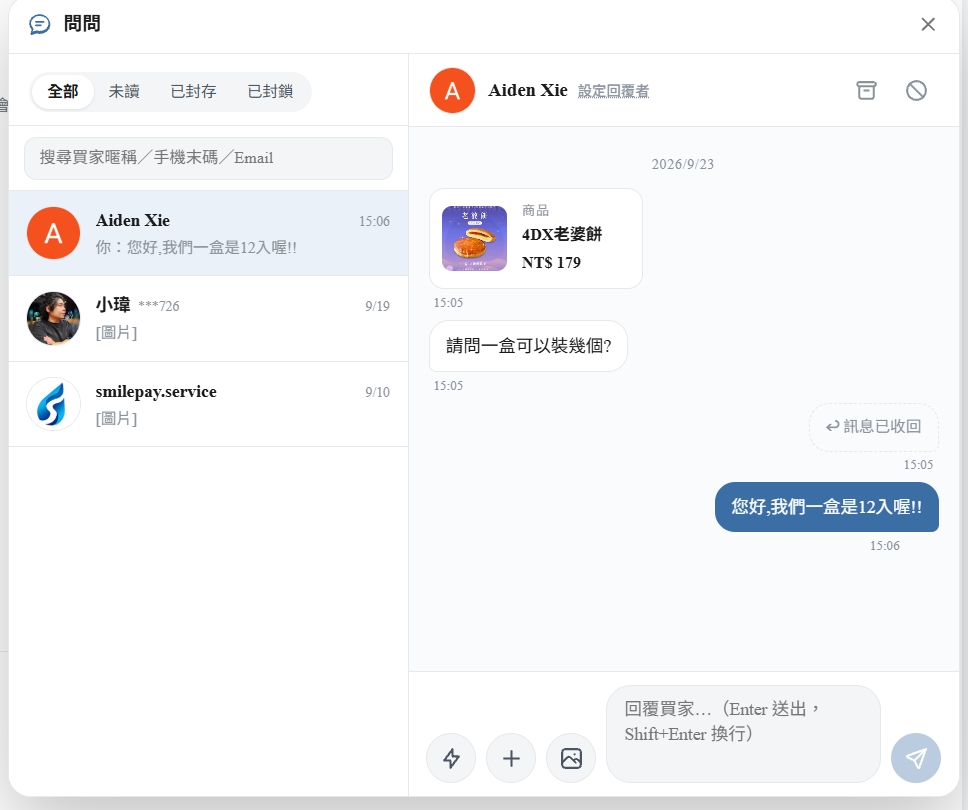
Task: Open quick replies lightning icon
Action: point(451,758)
